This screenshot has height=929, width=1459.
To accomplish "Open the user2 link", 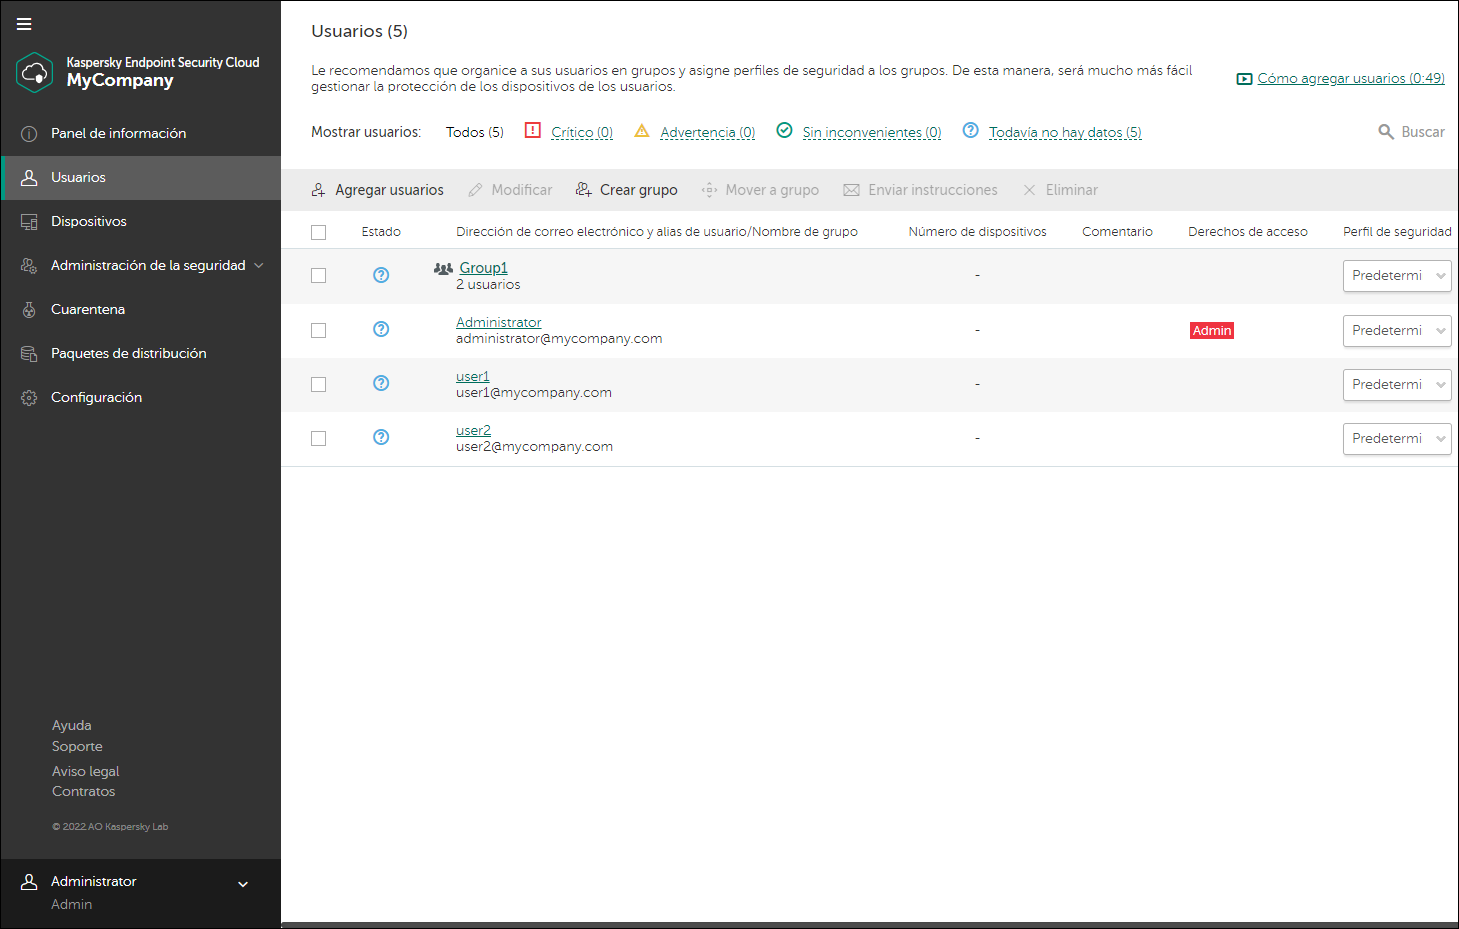I will (x=474, y=430).
